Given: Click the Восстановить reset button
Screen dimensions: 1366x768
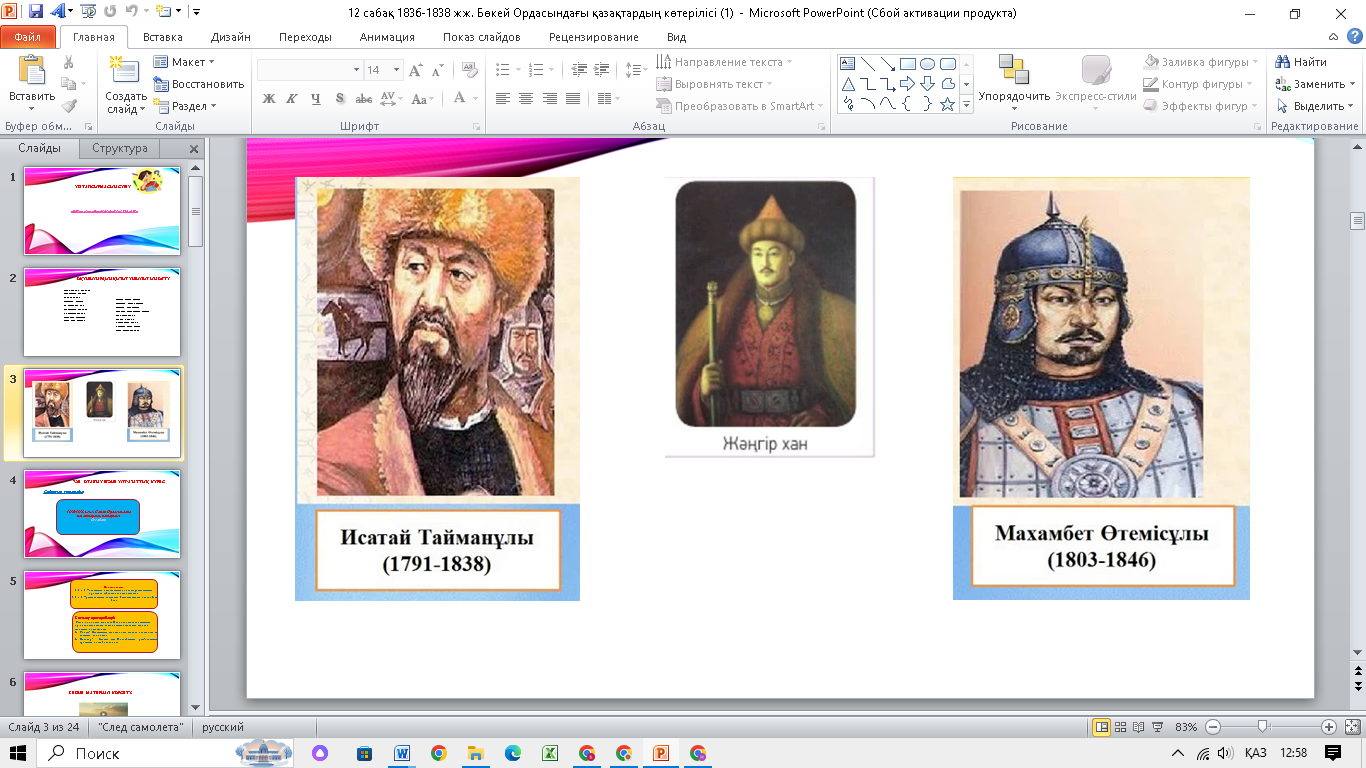Looking at the screenshot, I should 199,84.
